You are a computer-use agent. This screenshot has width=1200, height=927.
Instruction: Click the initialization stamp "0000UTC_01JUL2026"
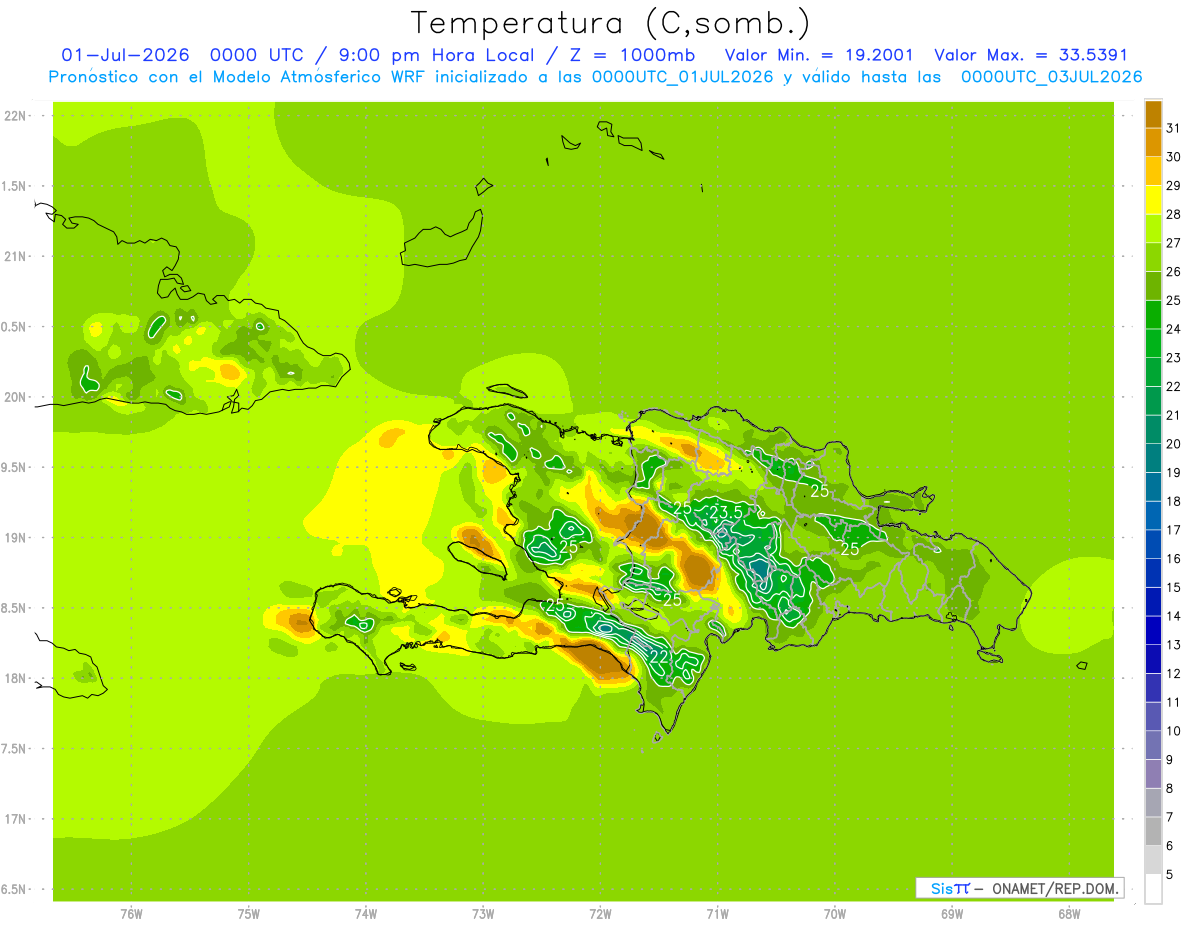[682, 77]
